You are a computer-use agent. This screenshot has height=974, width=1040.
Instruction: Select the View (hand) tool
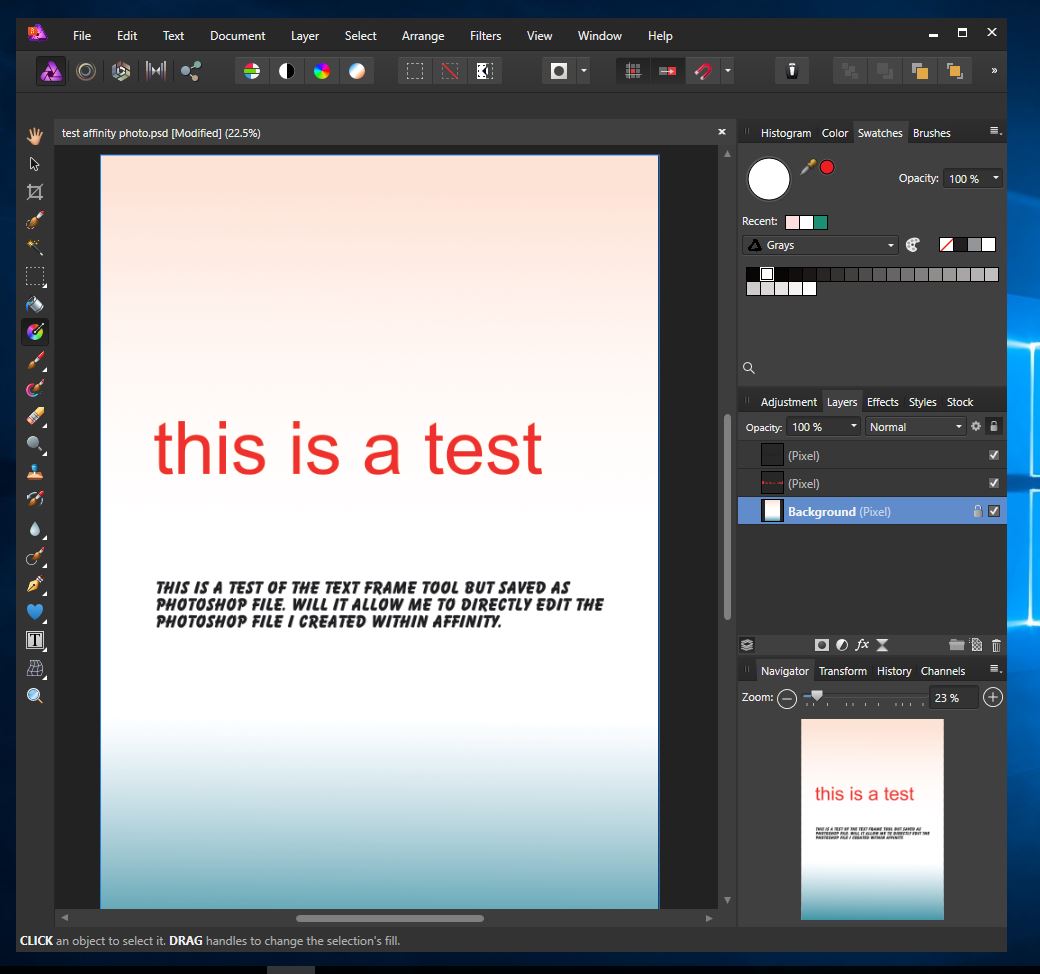click(34, 136)
